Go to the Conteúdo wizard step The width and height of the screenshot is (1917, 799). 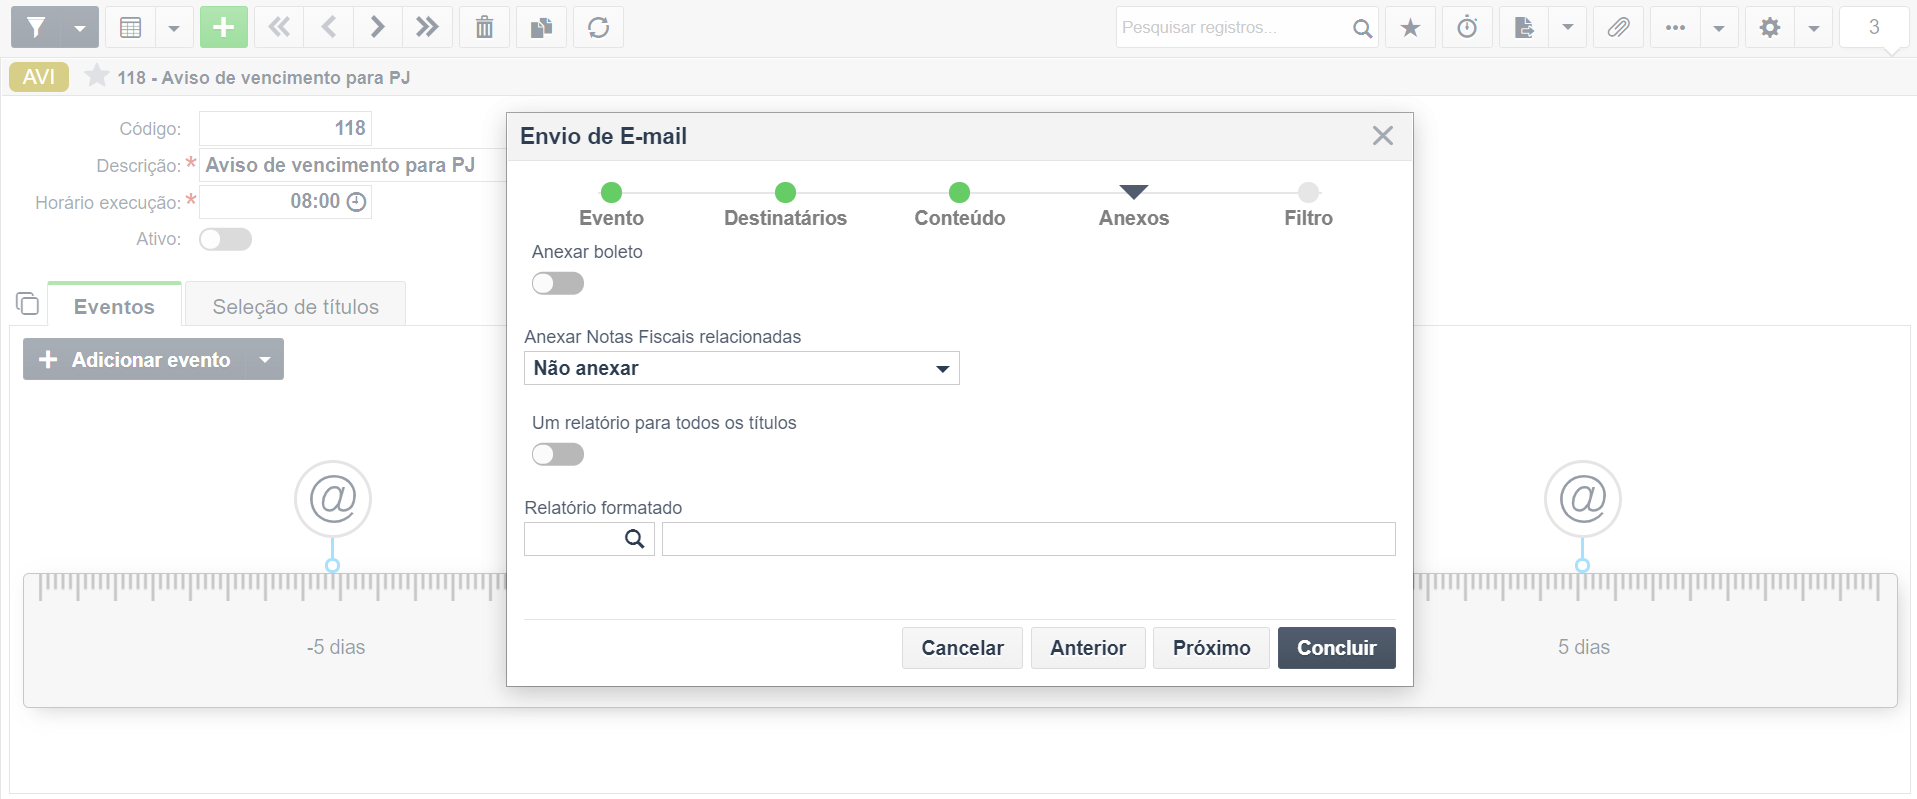click(959, 205)
